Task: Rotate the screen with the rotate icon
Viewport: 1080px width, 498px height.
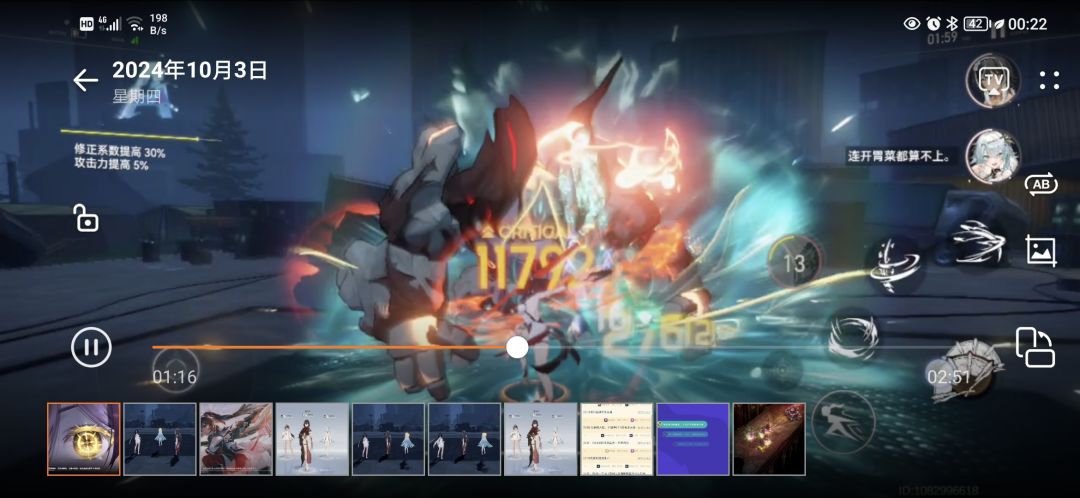Action: pos(1035,347)
